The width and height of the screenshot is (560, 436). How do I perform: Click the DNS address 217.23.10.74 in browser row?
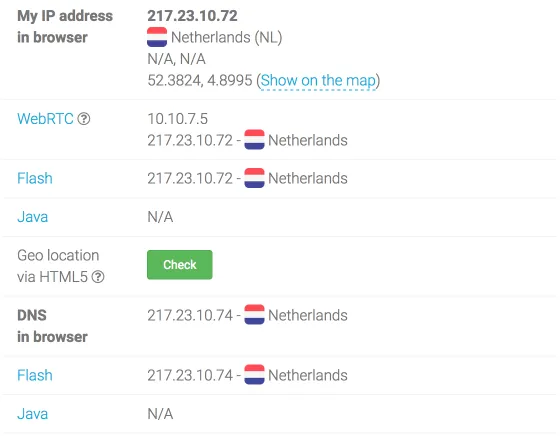[x=190, y=315]
